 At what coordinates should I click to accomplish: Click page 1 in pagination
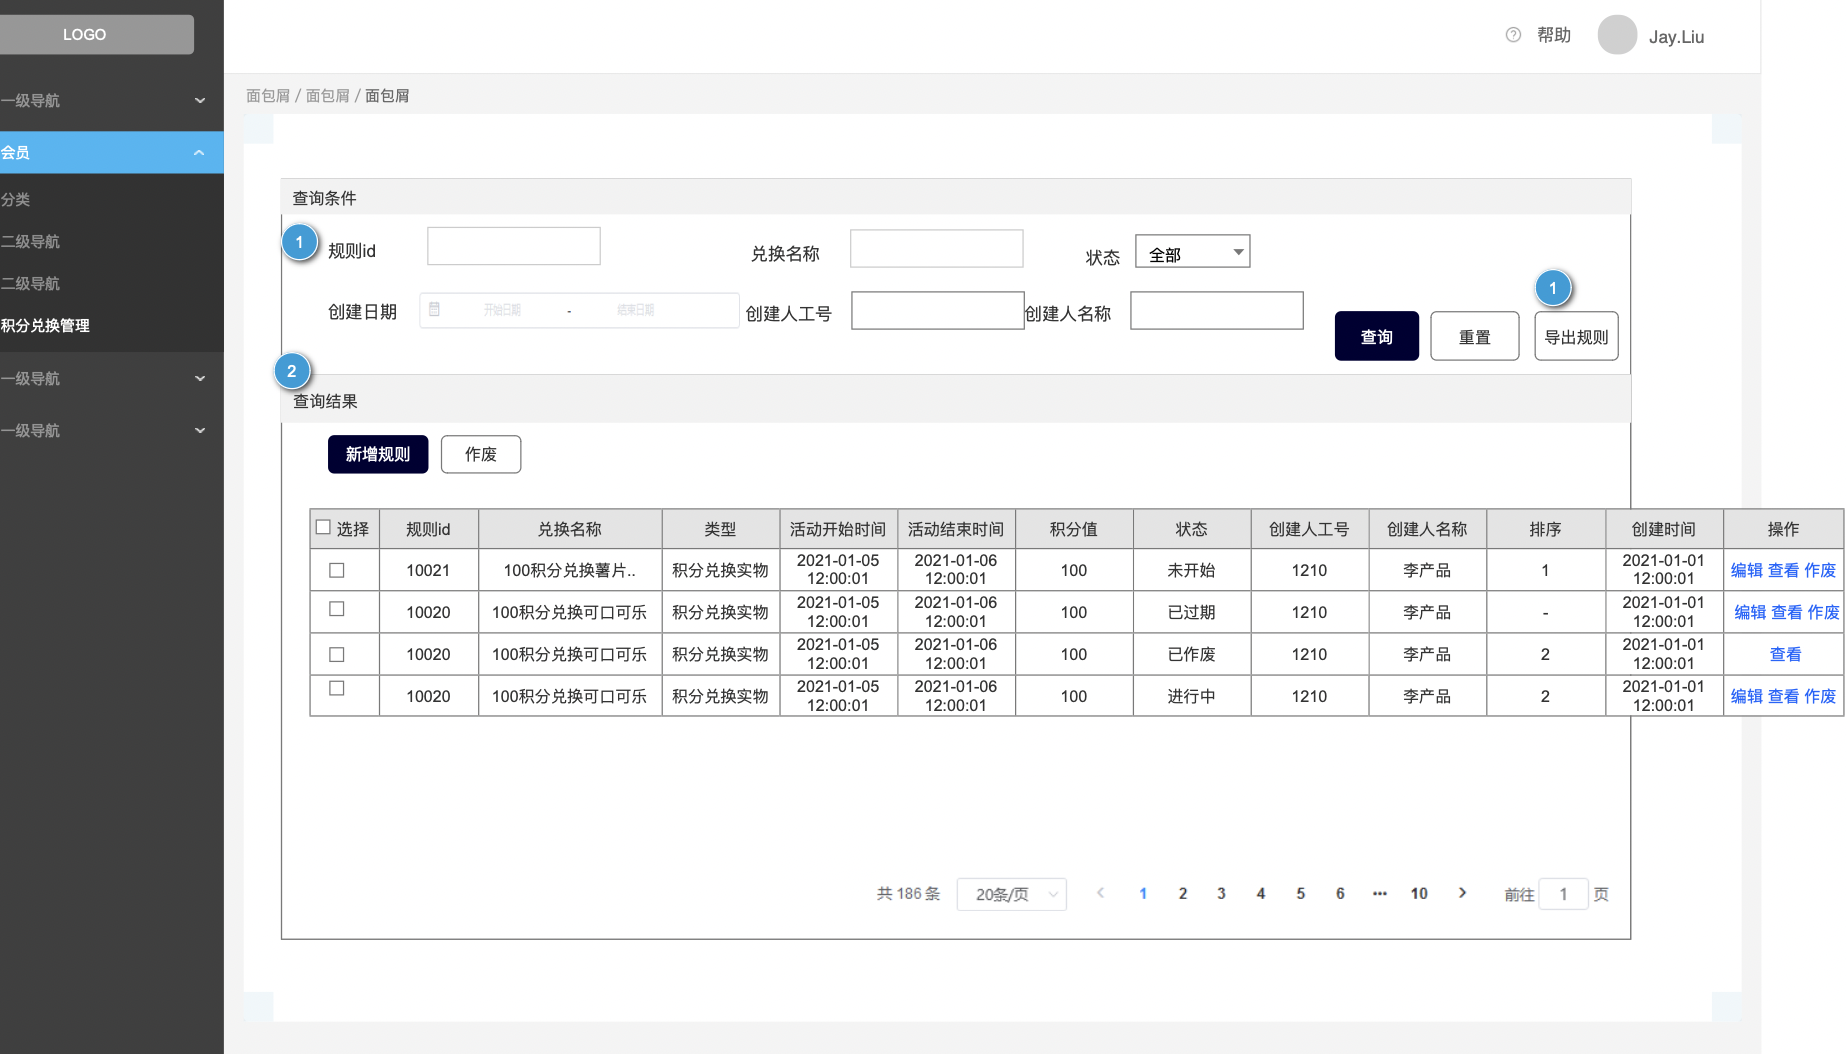pos(1143,894)
